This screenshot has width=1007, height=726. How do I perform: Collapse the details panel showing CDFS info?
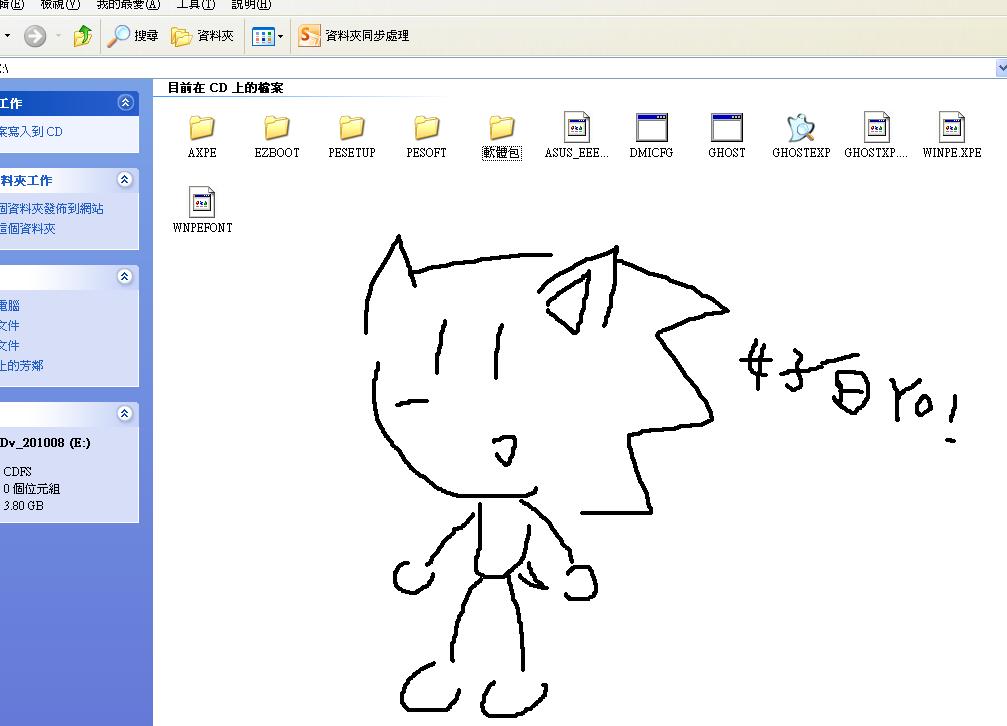125,413
